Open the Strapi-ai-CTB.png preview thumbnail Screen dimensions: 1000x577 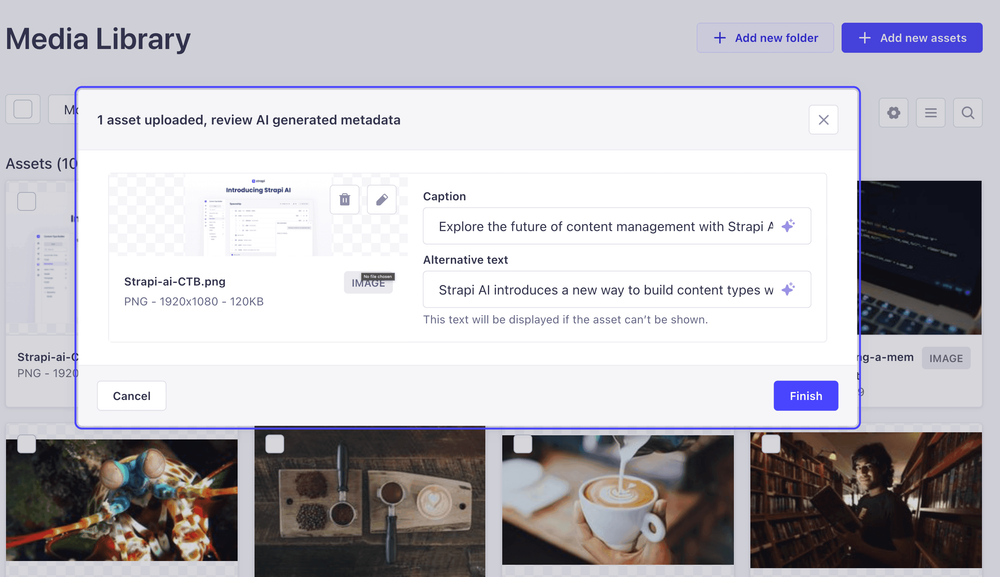(258, 215)
